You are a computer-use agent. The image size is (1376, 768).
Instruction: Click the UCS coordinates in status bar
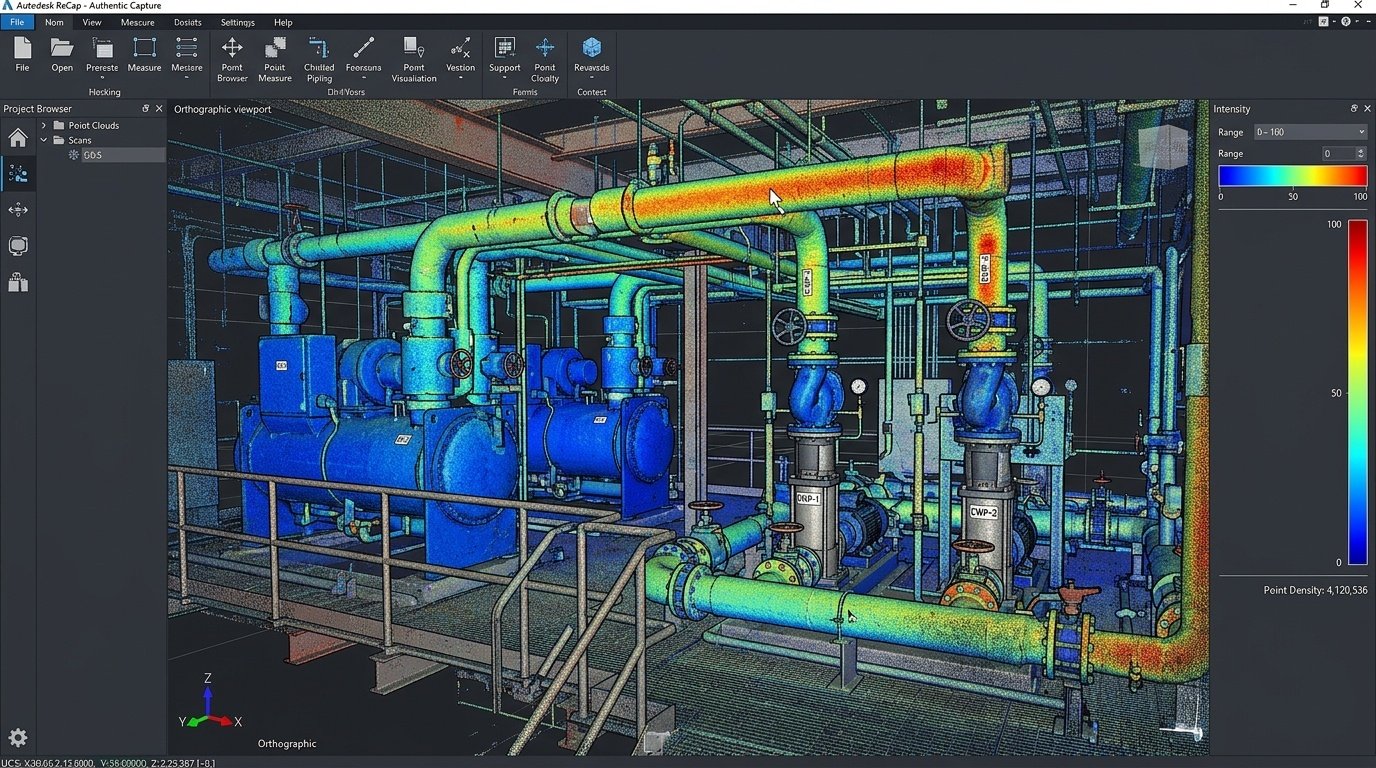[x=108, y=762]
